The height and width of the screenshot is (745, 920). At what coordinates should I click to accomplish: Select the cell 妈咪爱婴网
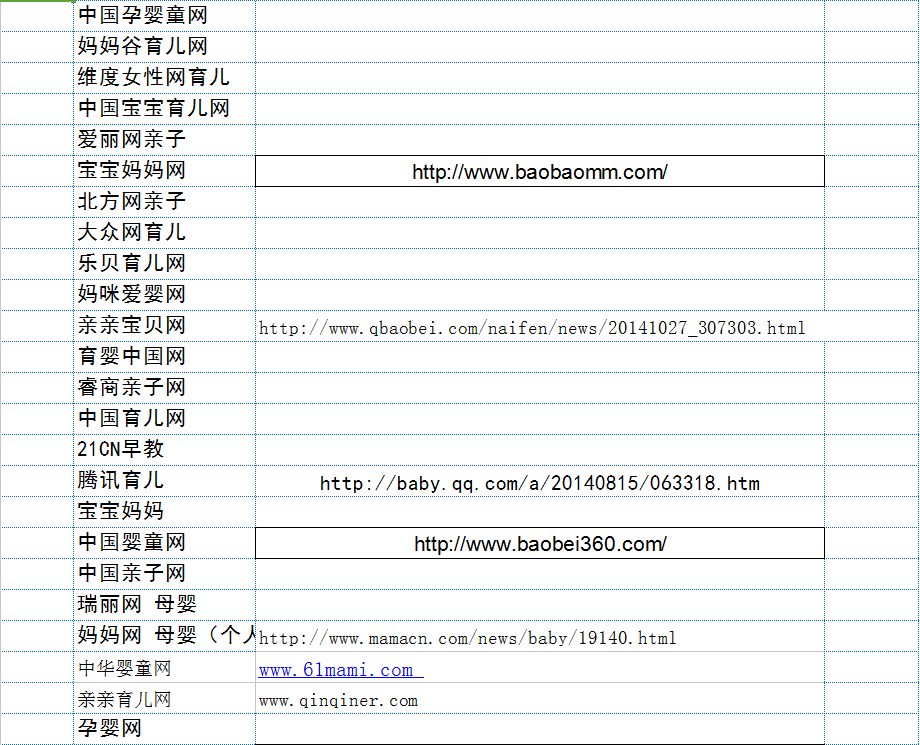(164, 295)
